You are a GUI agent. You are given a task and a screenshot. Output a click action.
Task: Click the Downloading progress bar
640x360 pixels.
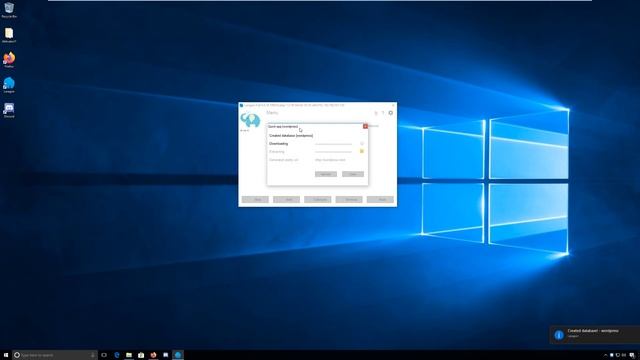(333, 144)
